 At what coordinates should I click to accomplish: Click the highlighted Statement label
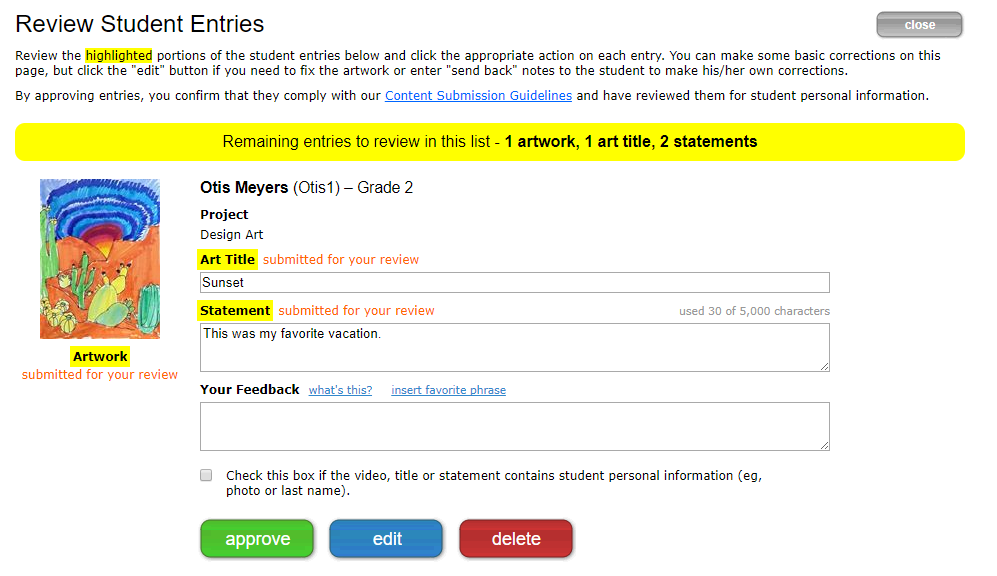pos(235,310)
